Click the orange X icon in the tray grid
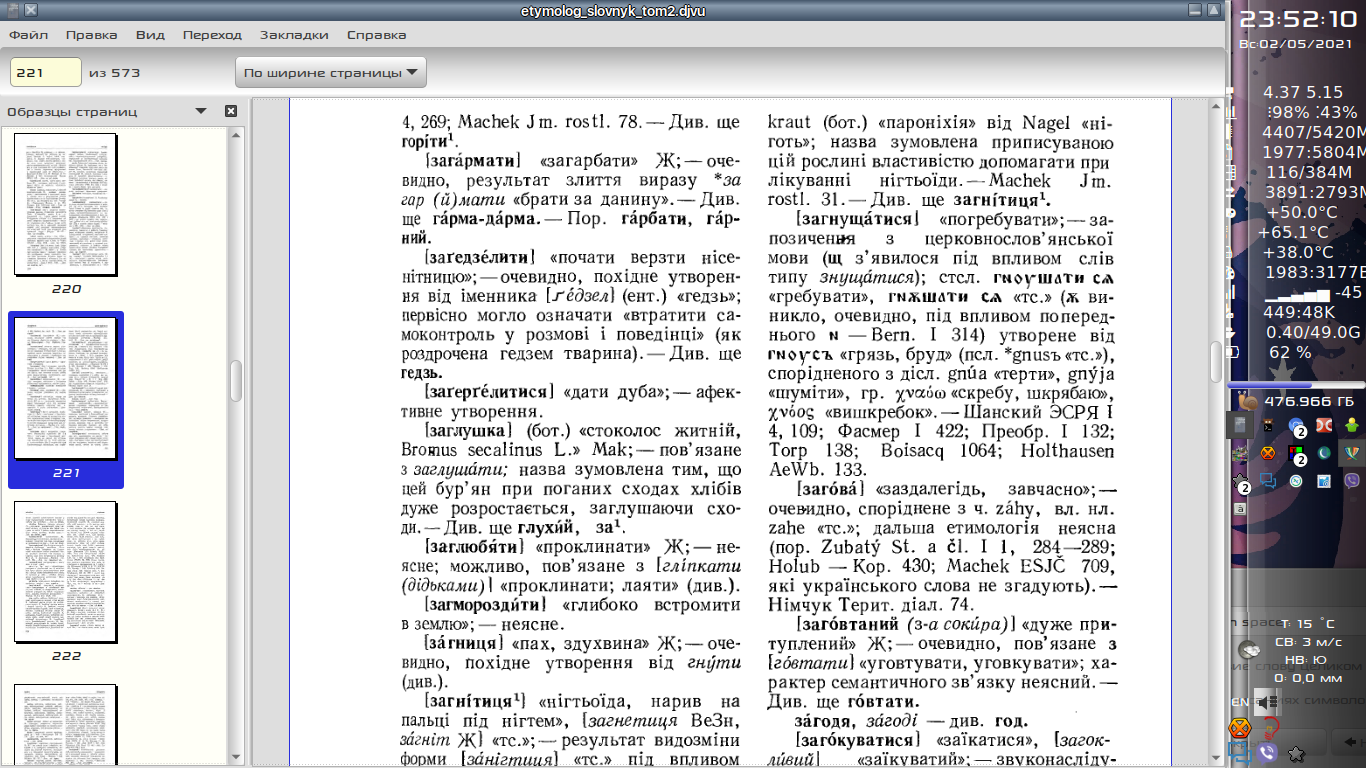 click(1267, 453)
